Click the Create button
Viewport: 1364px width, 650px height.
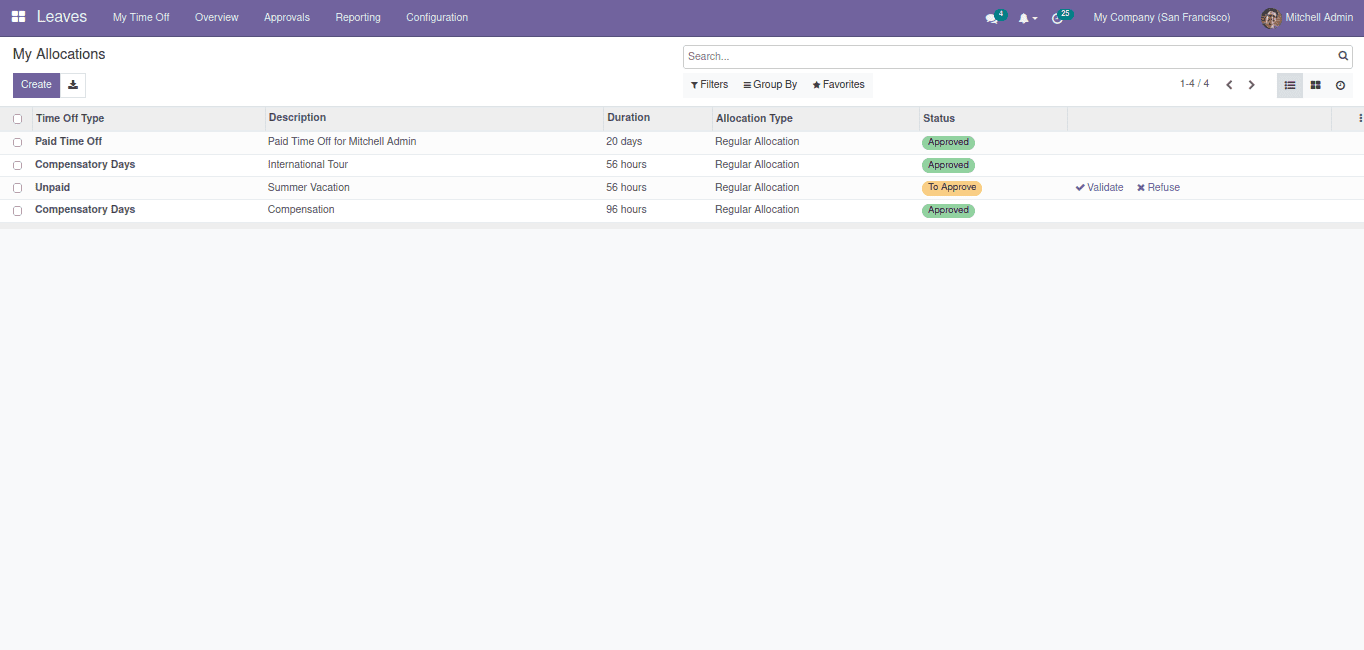[36, 85]
